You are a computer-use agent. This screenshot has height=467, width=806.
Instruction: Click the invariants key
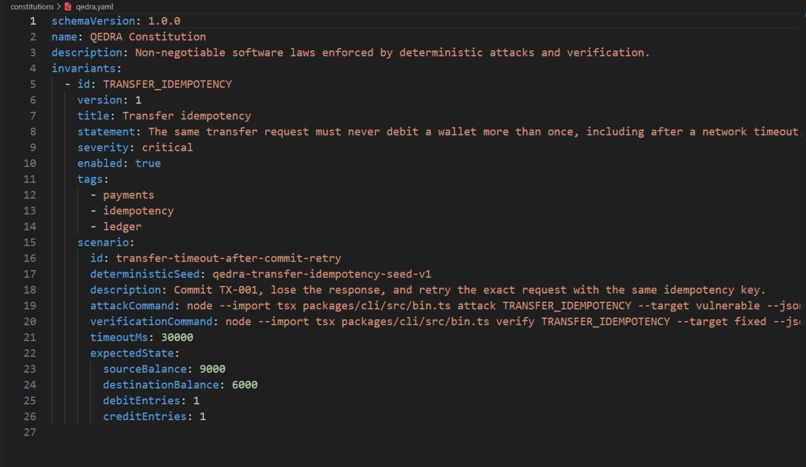point(83,68)
